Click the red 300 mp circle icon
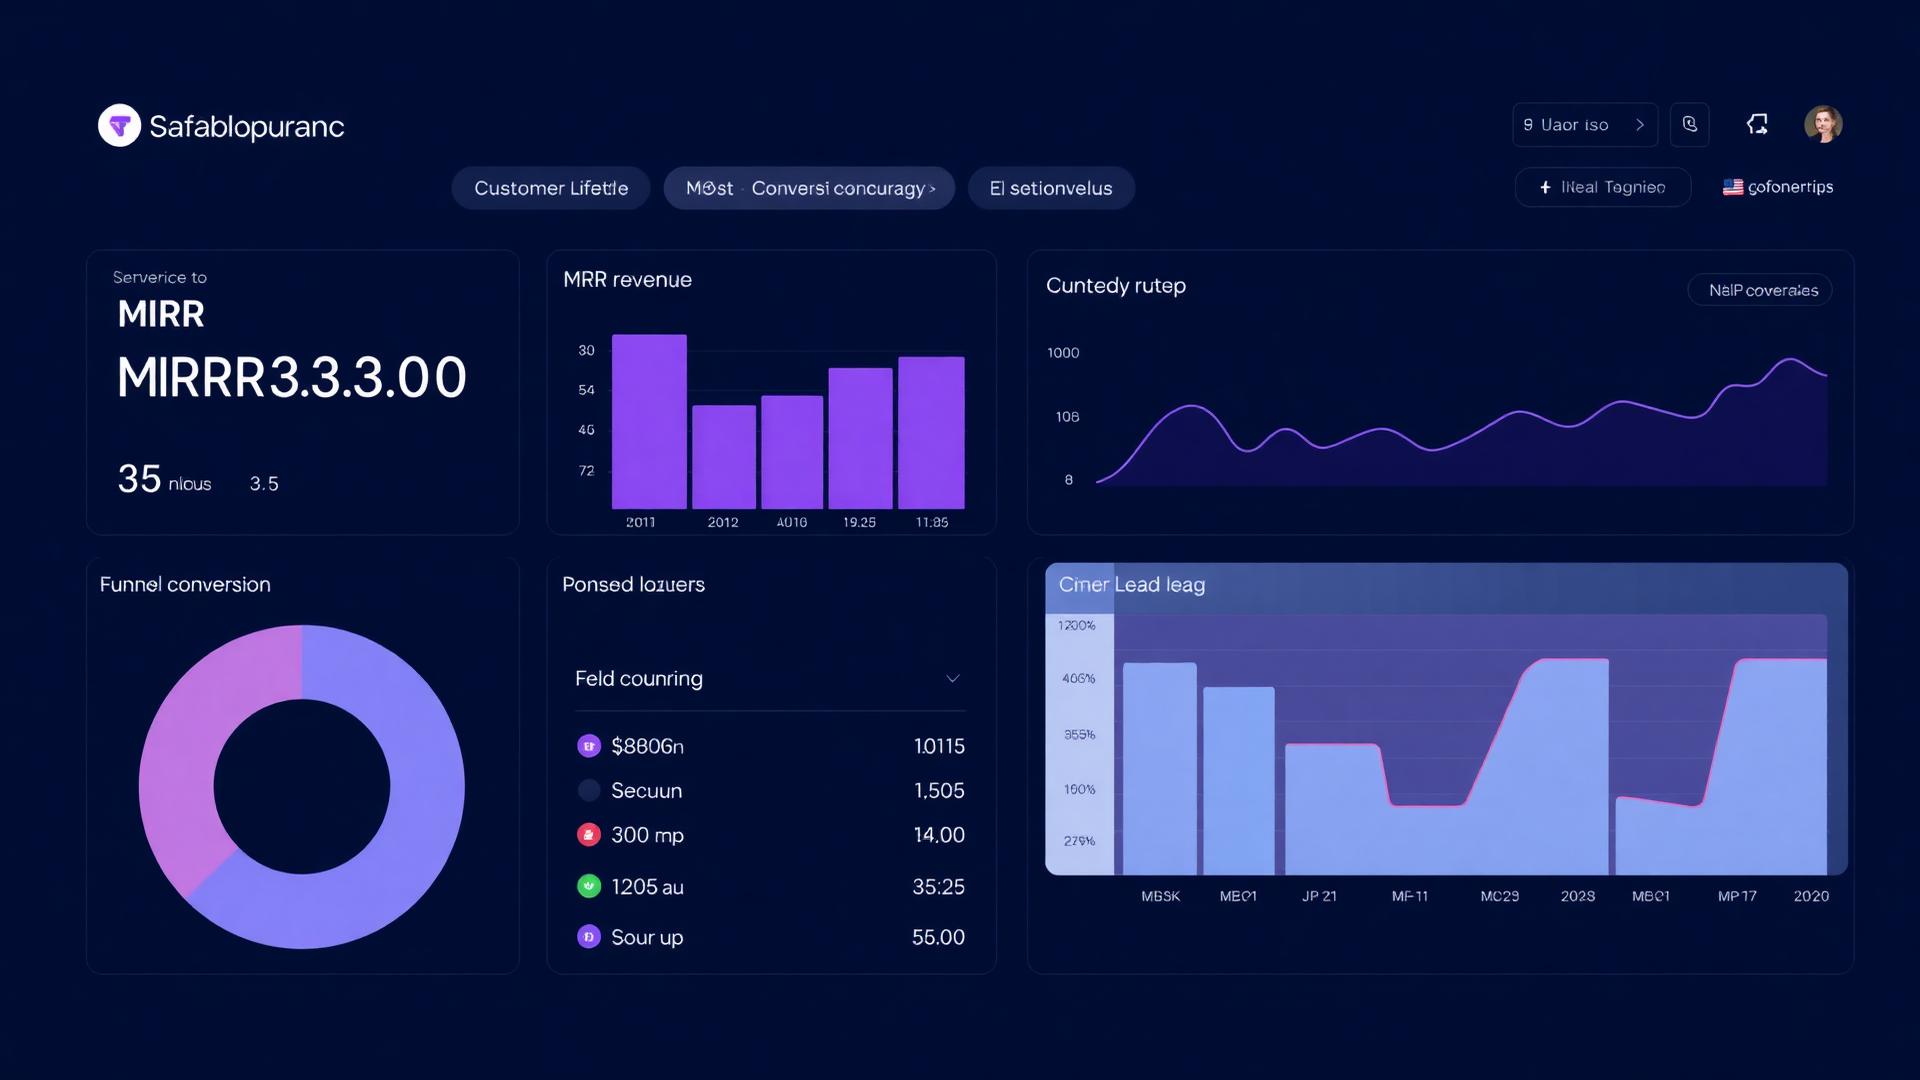 tap(588, 835)
